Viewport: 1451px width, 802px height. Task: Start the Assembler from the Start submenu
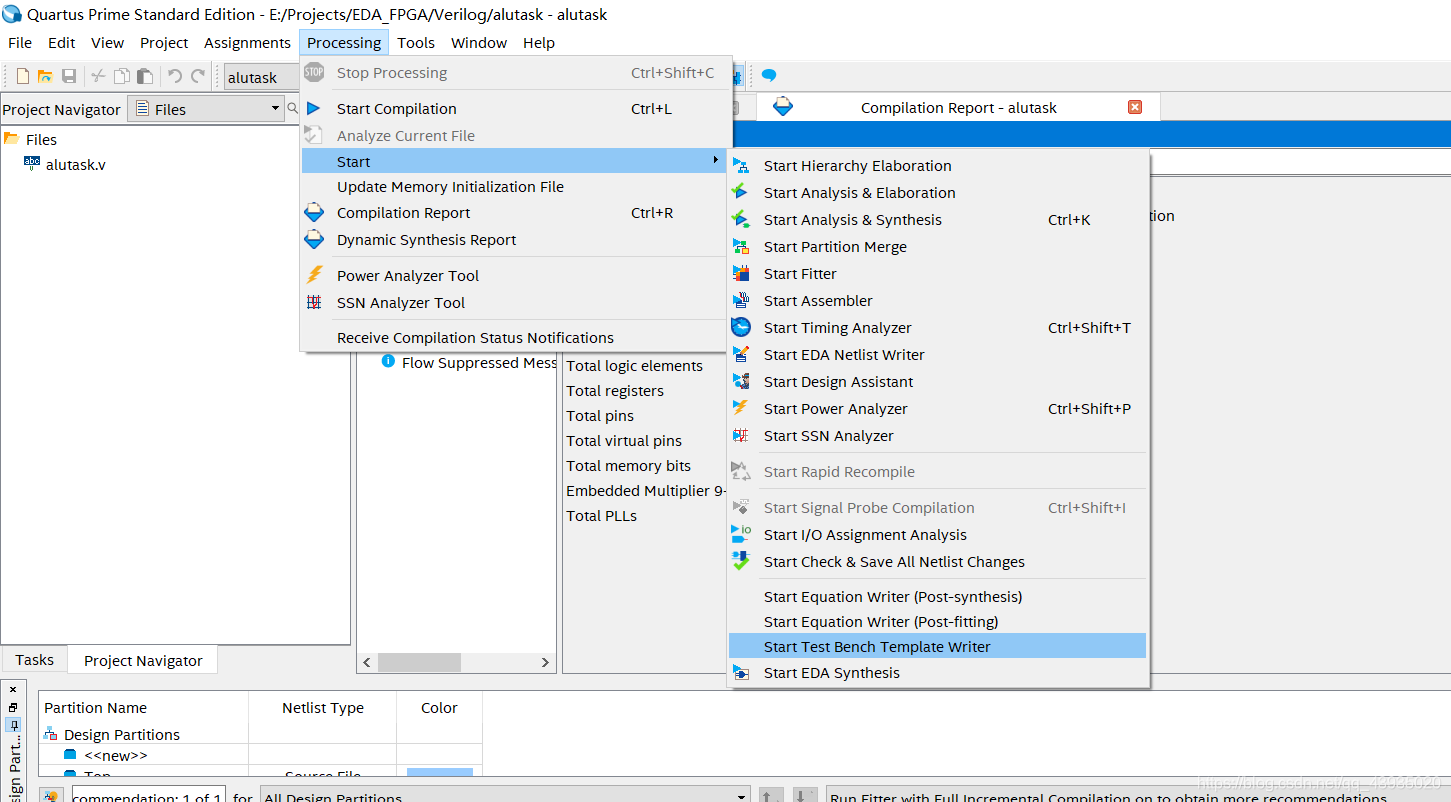point(817,300)
